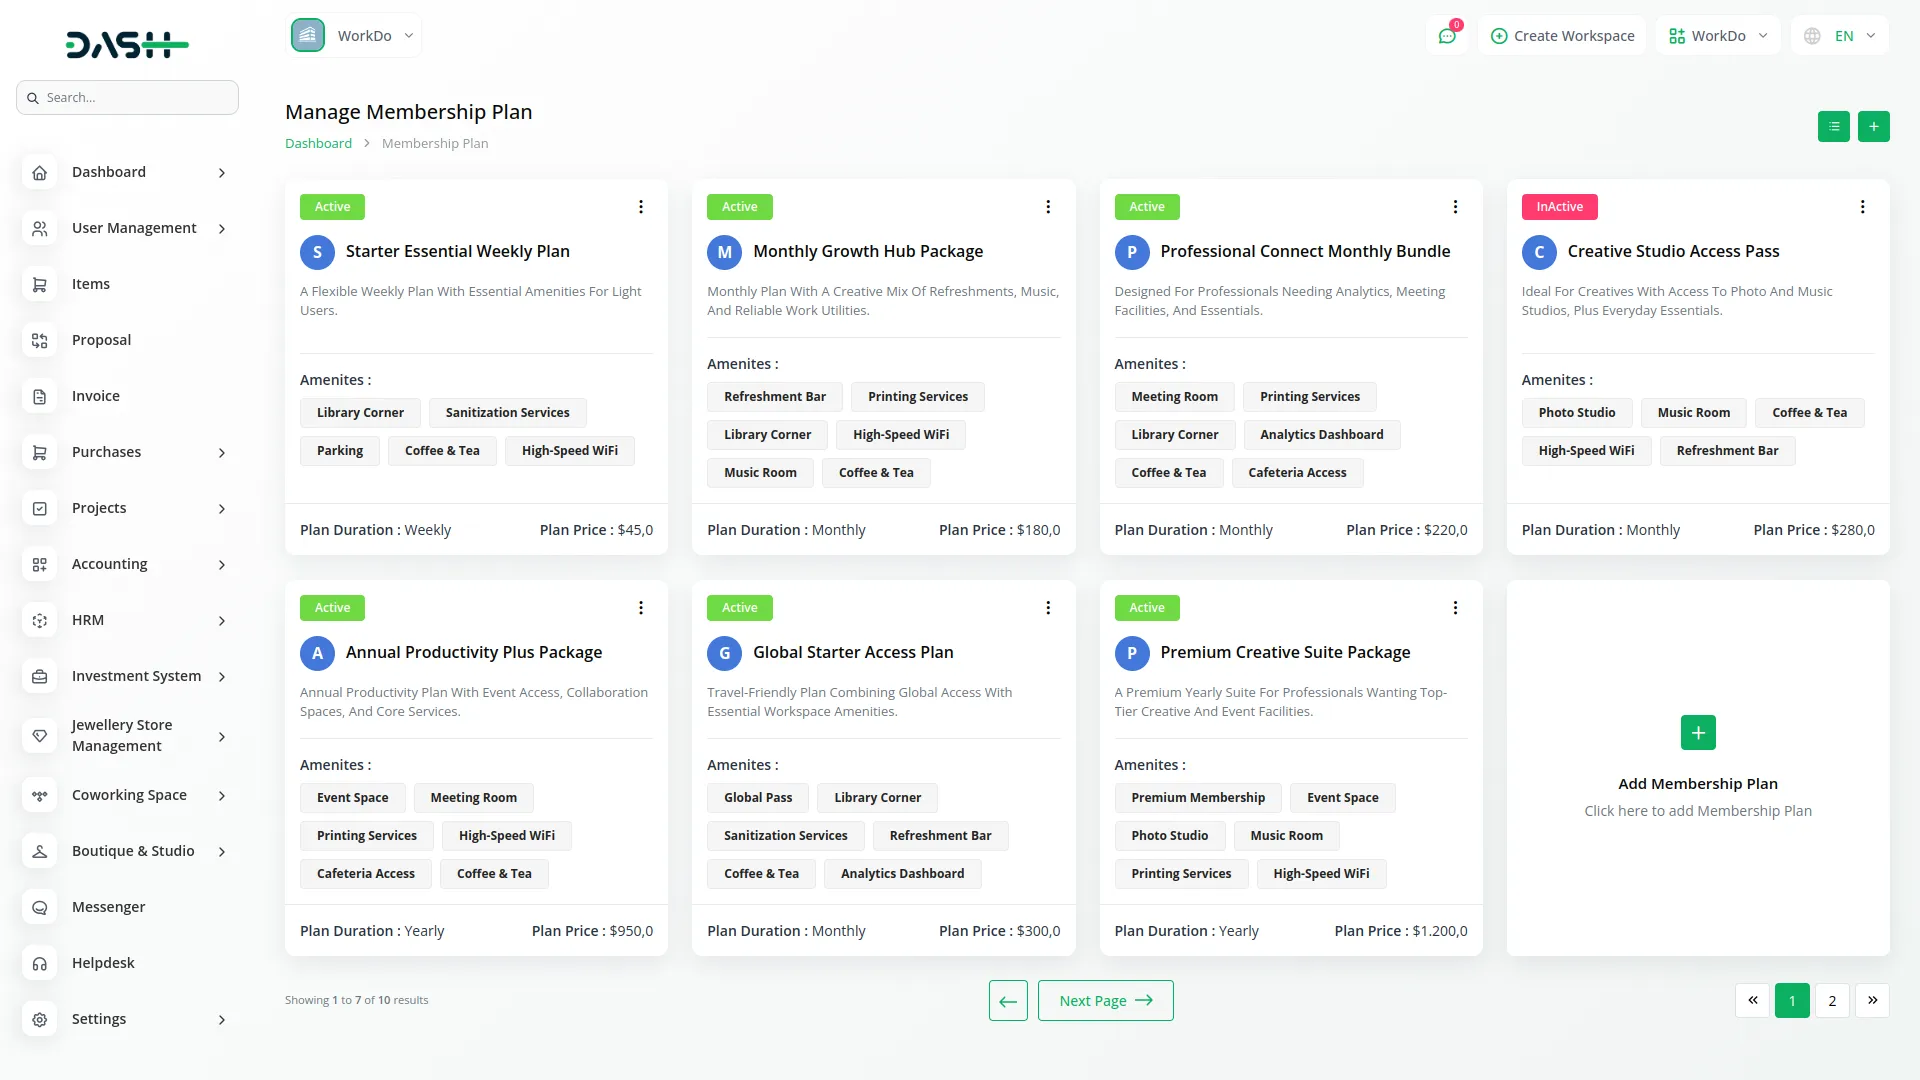Screen dimensions: 1920x1080
Task: Click the Messenger icon in sidebar
Action: coord(40,907)
